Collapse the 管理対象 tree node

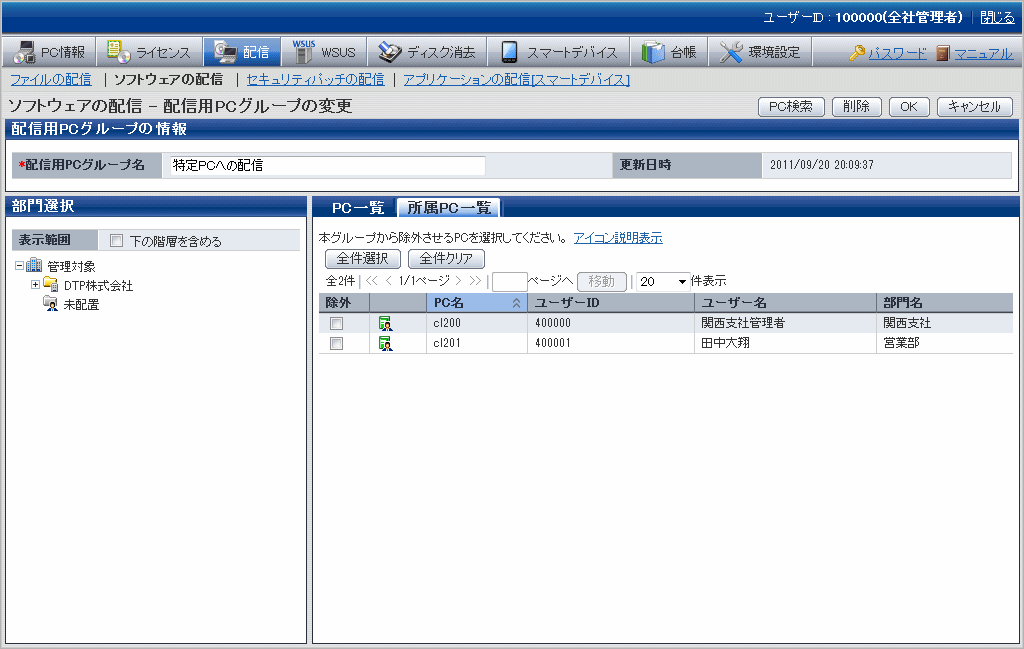(20, 266)
